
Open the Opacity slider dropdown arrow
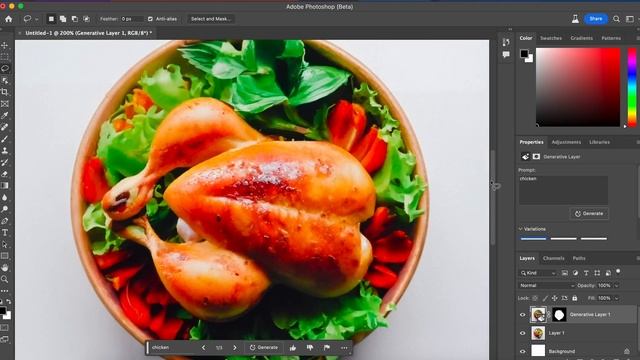point(616,286)
